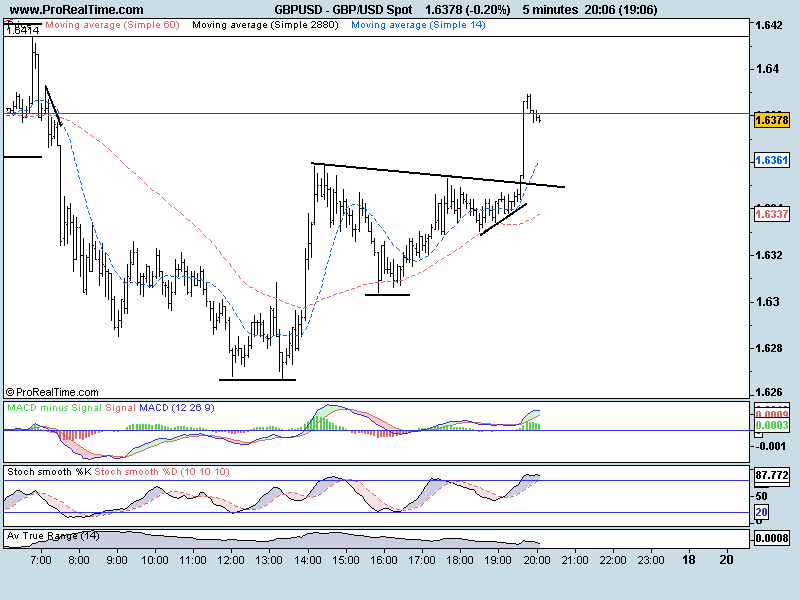Viewport: 800px width, 600px height.
Task: Select the Moving average (Simple 60) label
Action: coord(112,24)
